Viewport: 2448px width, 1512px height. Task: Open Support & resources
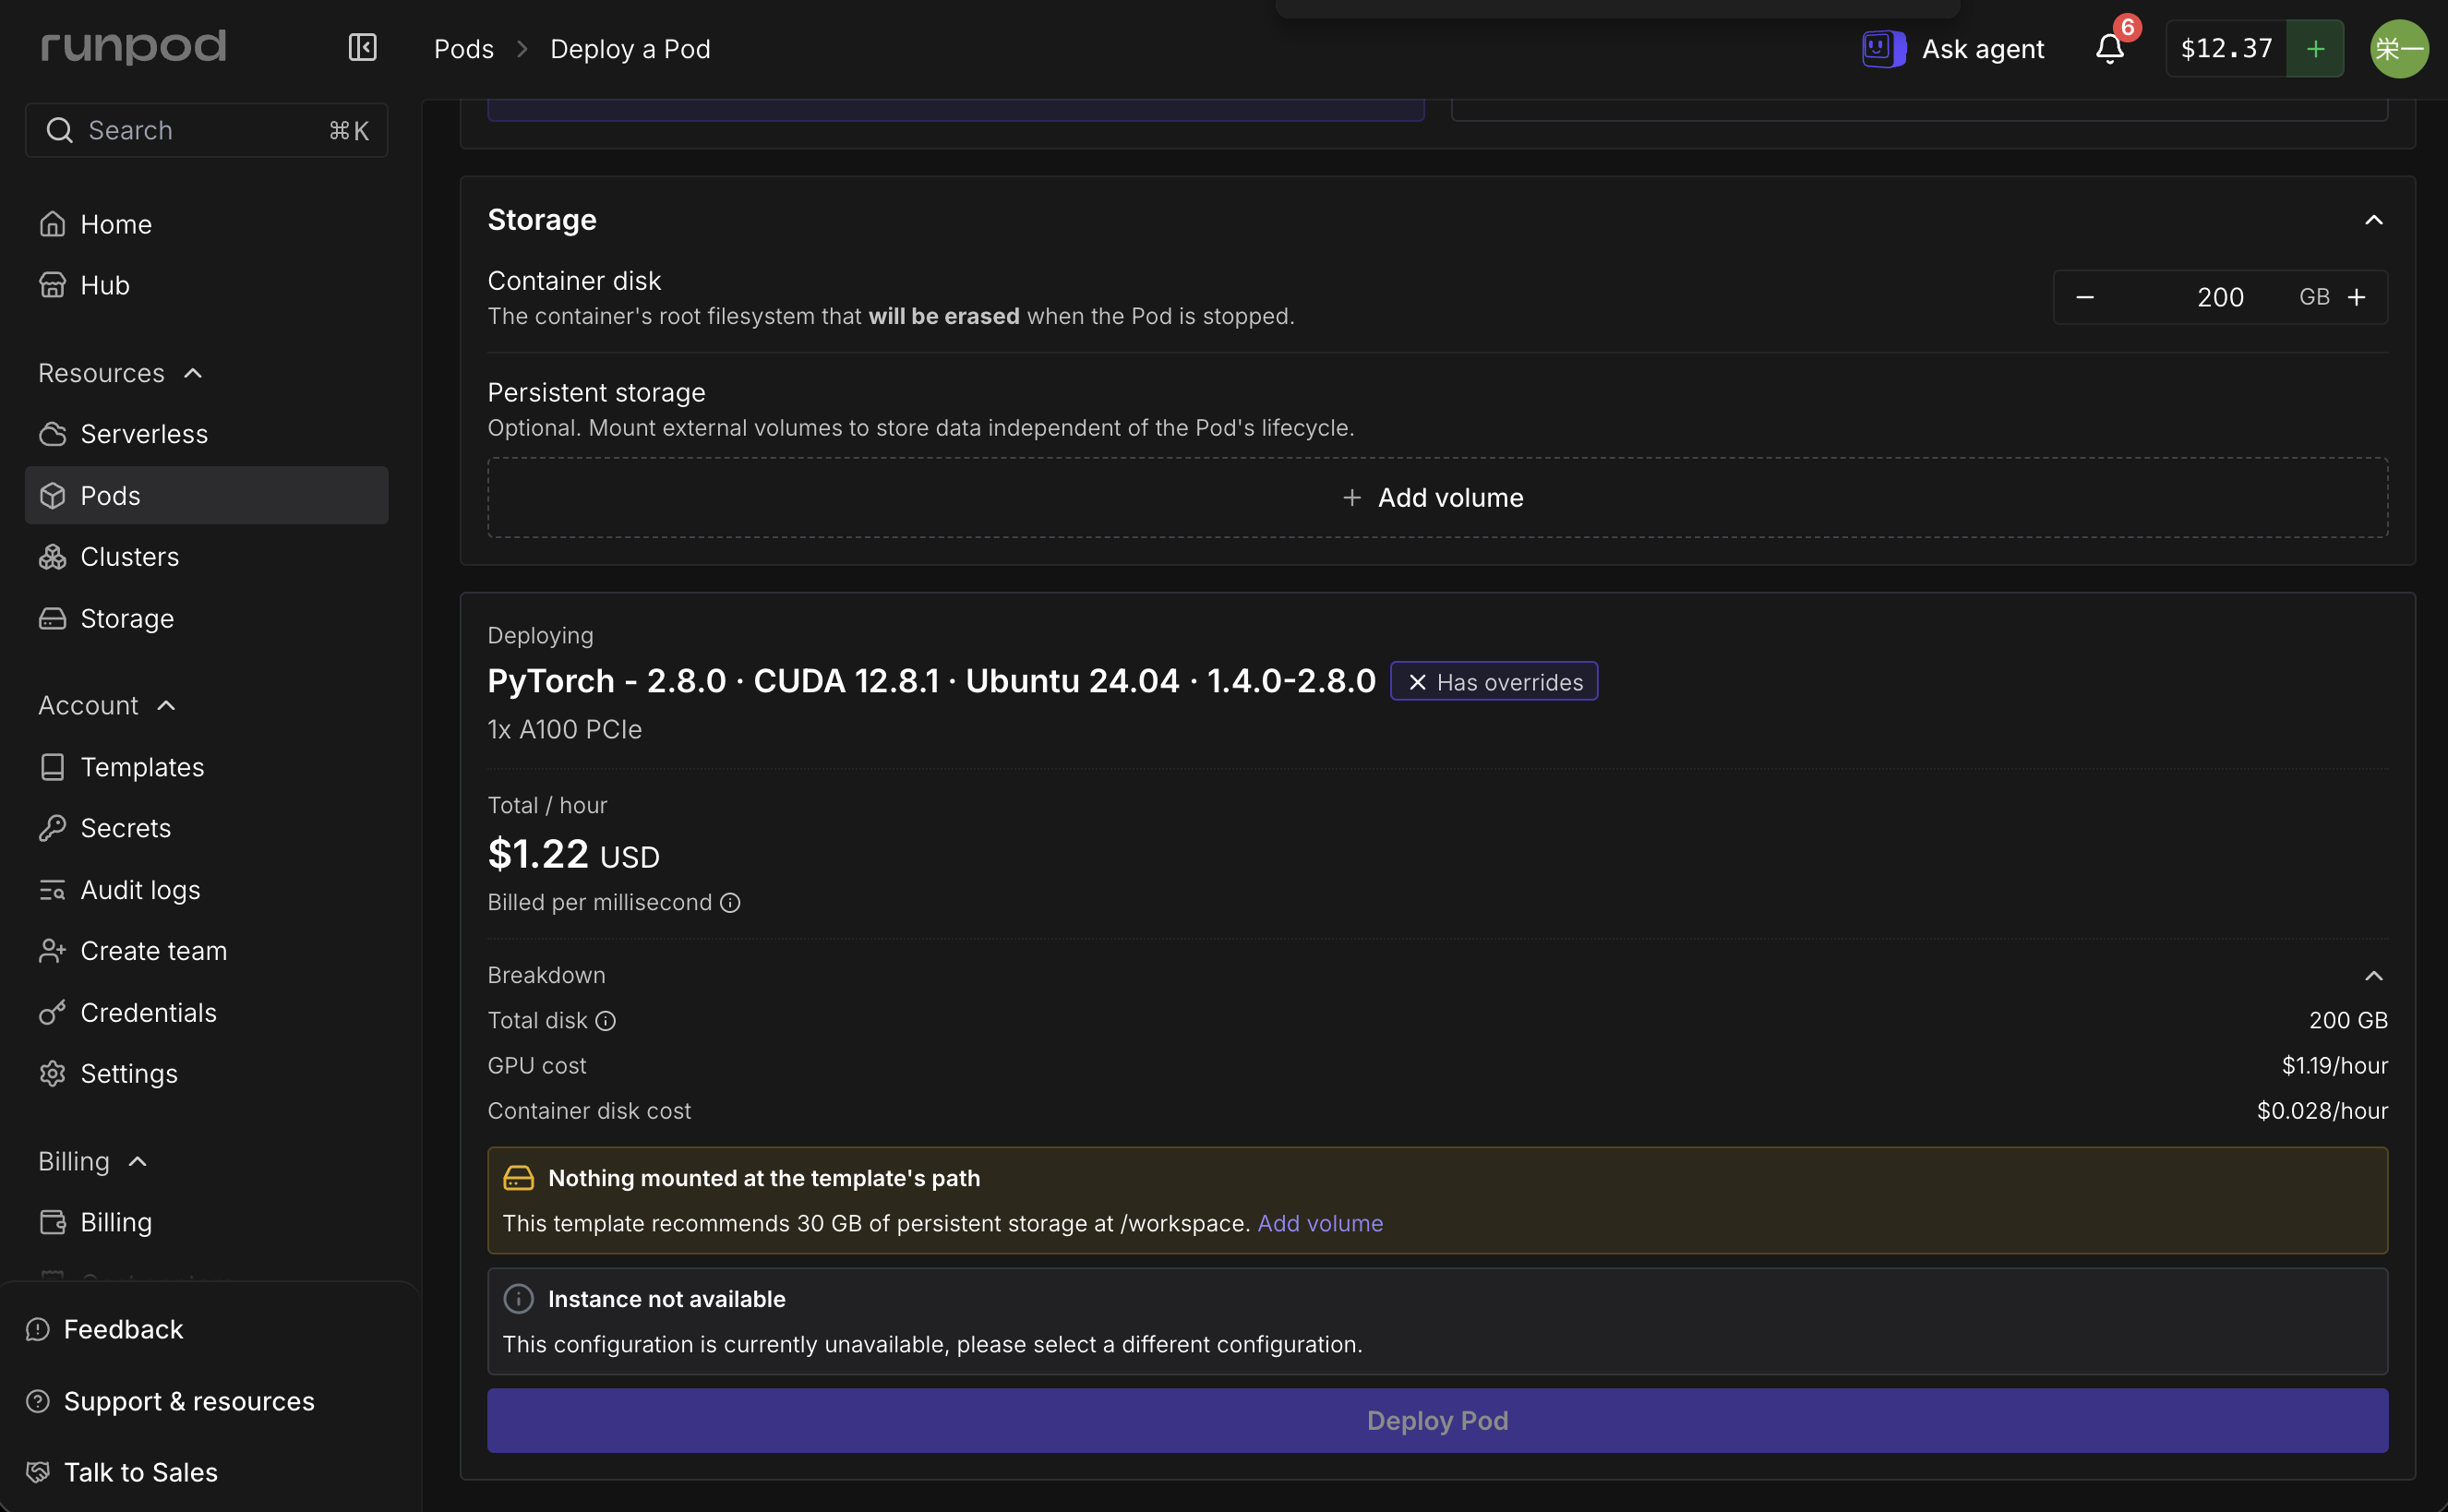(x=170, y=1401)
